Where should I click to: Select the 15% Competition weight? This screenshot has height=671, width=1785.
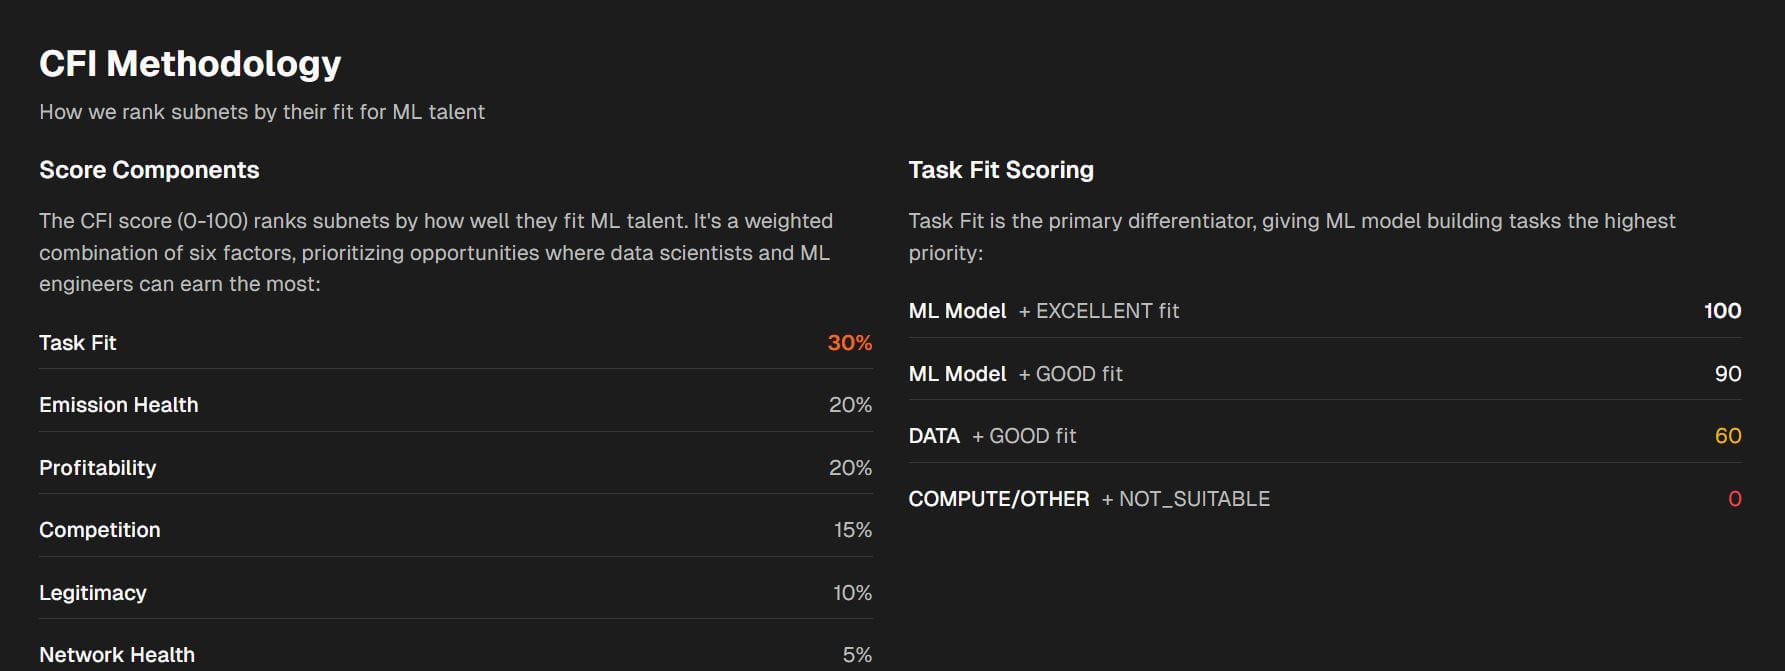(852, 530)
